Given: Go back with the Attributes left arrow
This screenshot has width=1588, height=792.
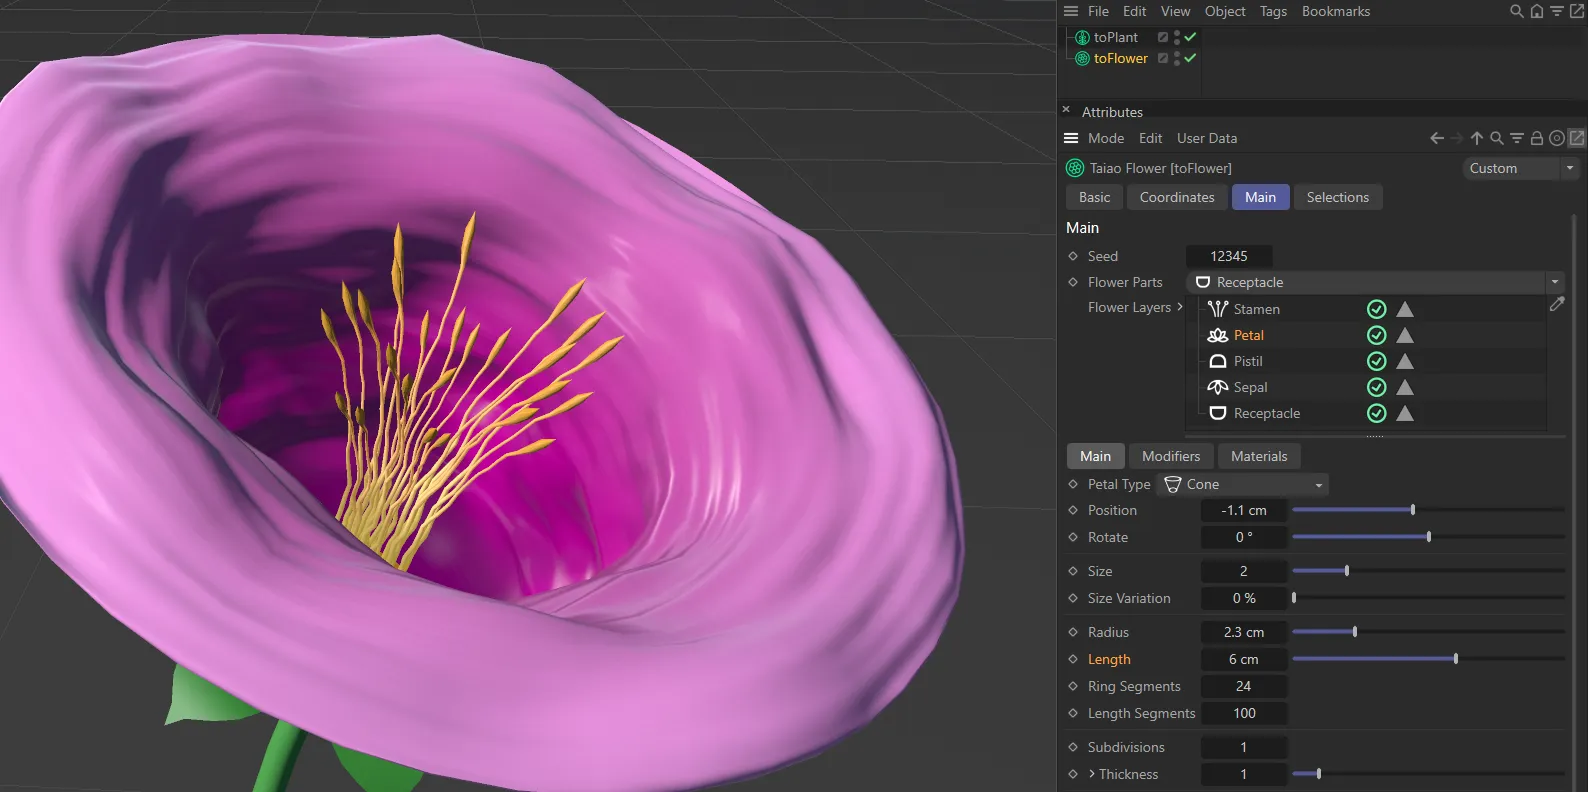Looking at the screenshot, I should (1437, 138).
